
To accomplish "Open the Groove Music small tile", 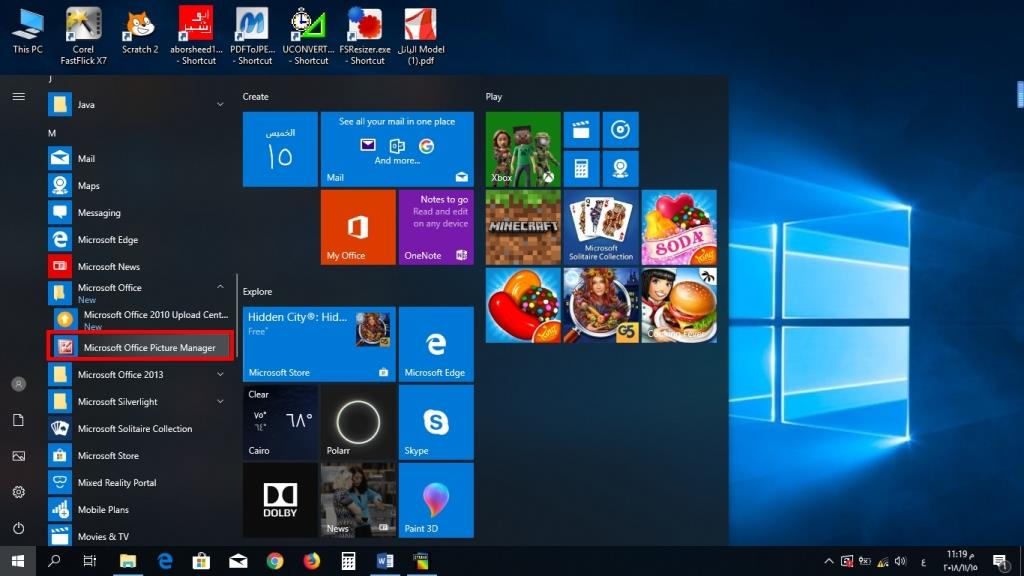I will [x=620, y=130].
